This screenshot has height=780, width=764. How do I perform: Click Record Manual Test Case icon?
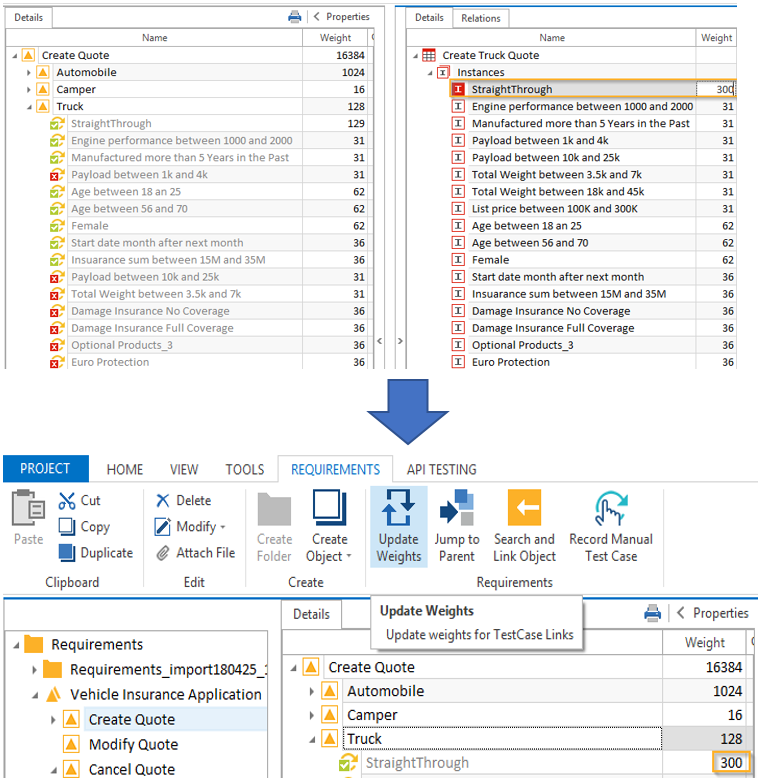tap(610, 509)
